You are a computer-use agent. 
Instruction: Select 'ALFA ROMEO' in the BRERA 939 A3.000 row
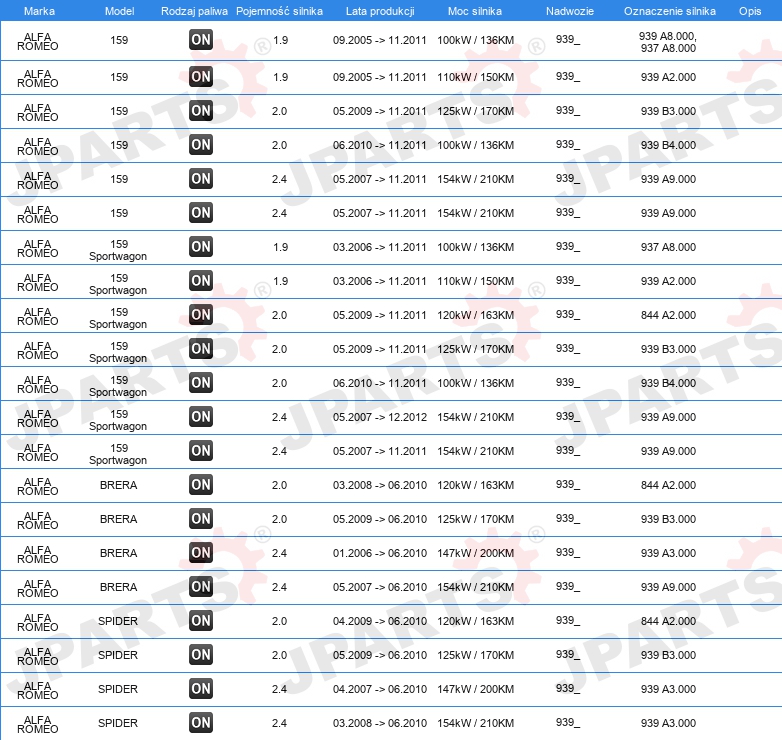(x=37, y=555)
